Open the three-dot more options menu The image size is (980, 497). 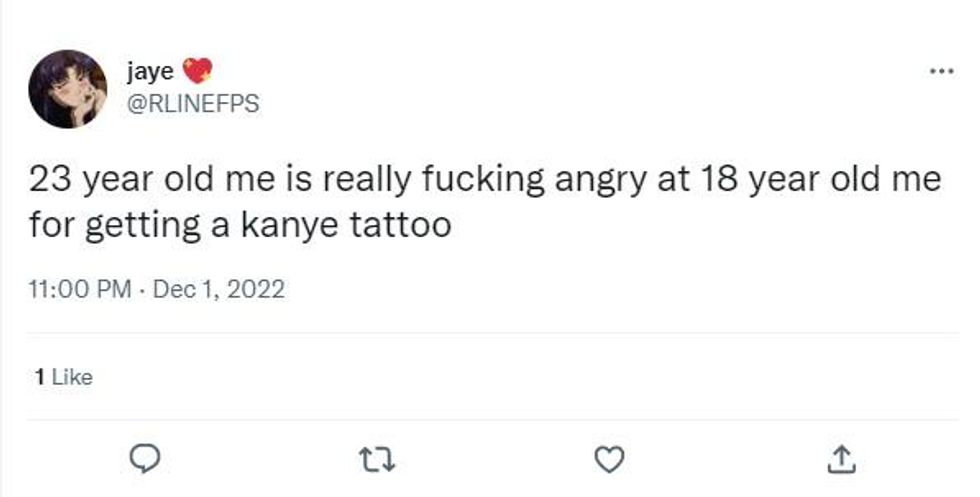(x=940, y=71)
